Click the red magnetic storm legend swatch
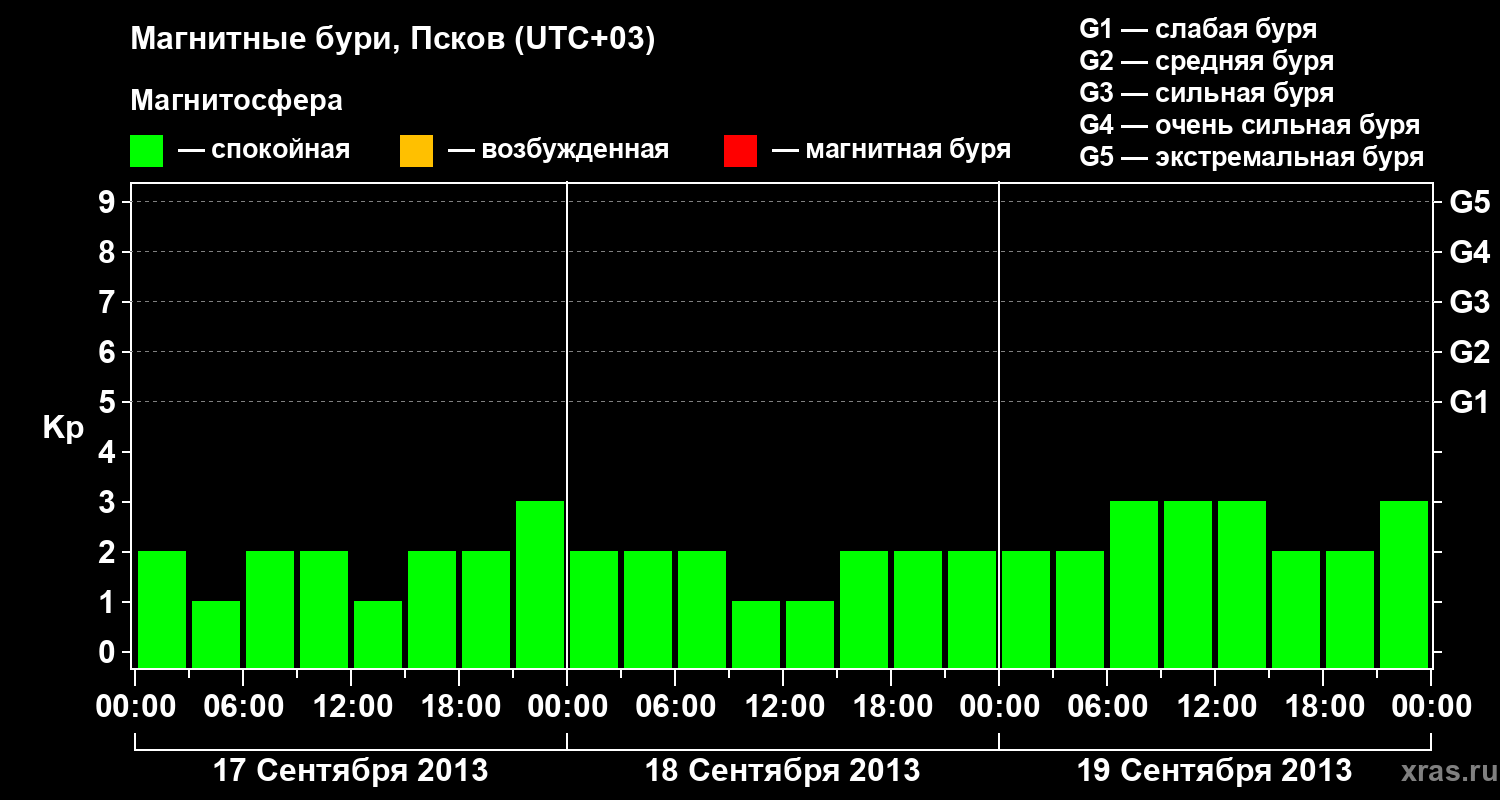Screen dimensions: 1500x800 click(x=740, y=151)
